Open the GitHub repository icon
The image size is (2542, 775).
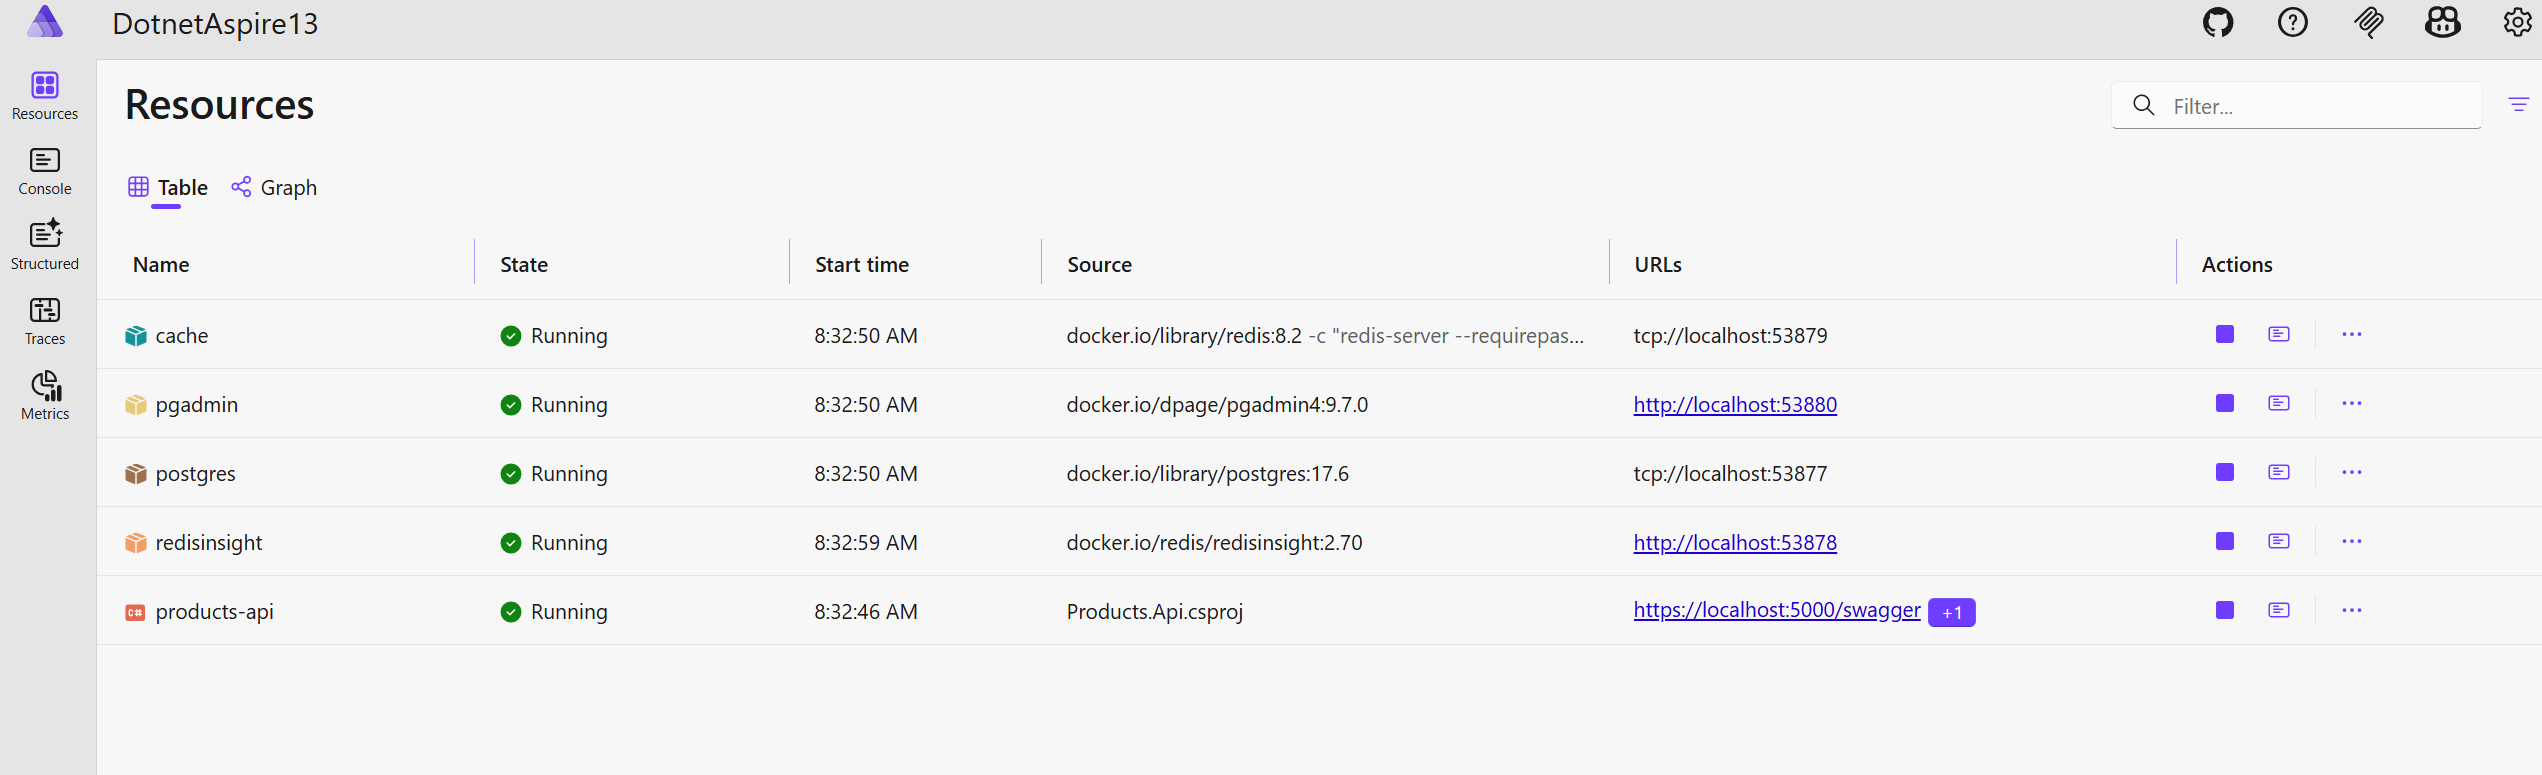[x=2217, y=23]
